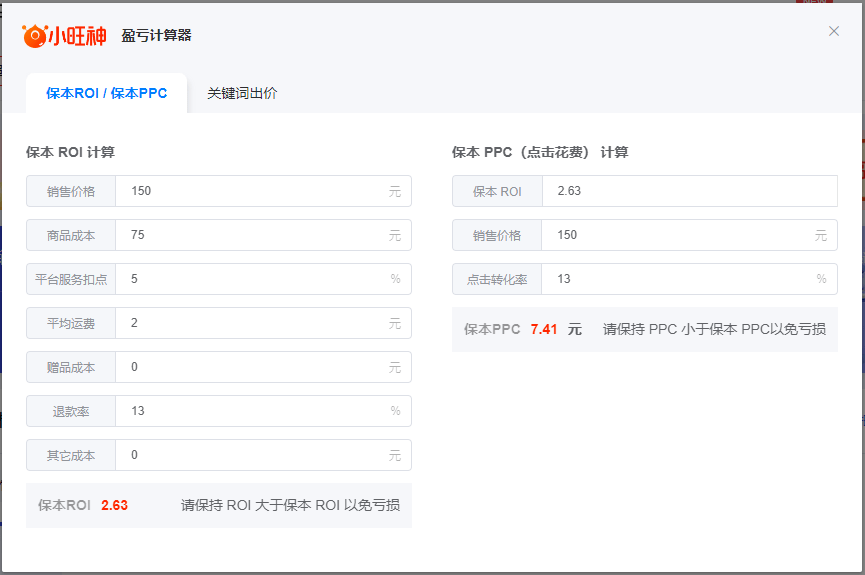Focus the 其它成本 input field
865x575 pixels.
(250, 455)
